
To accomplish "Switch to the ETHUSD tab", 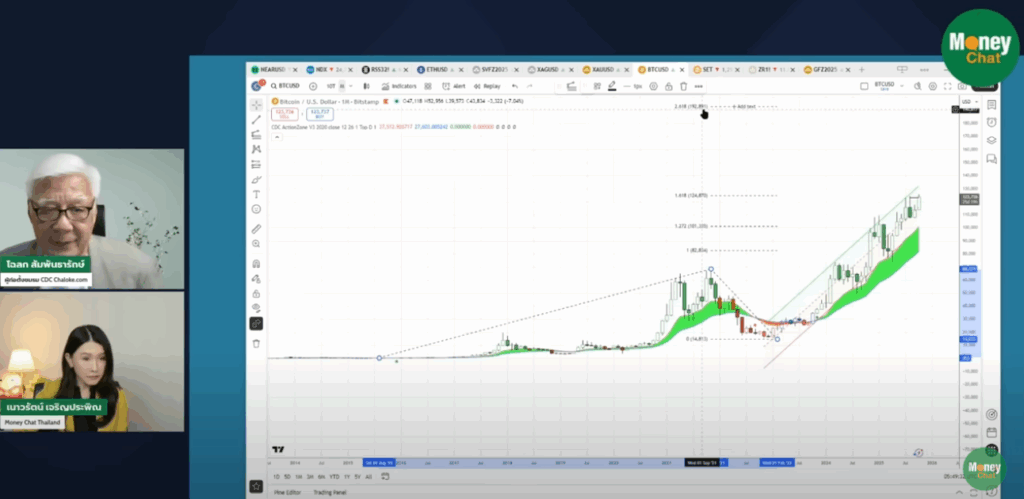I will (x=436, y=69).
